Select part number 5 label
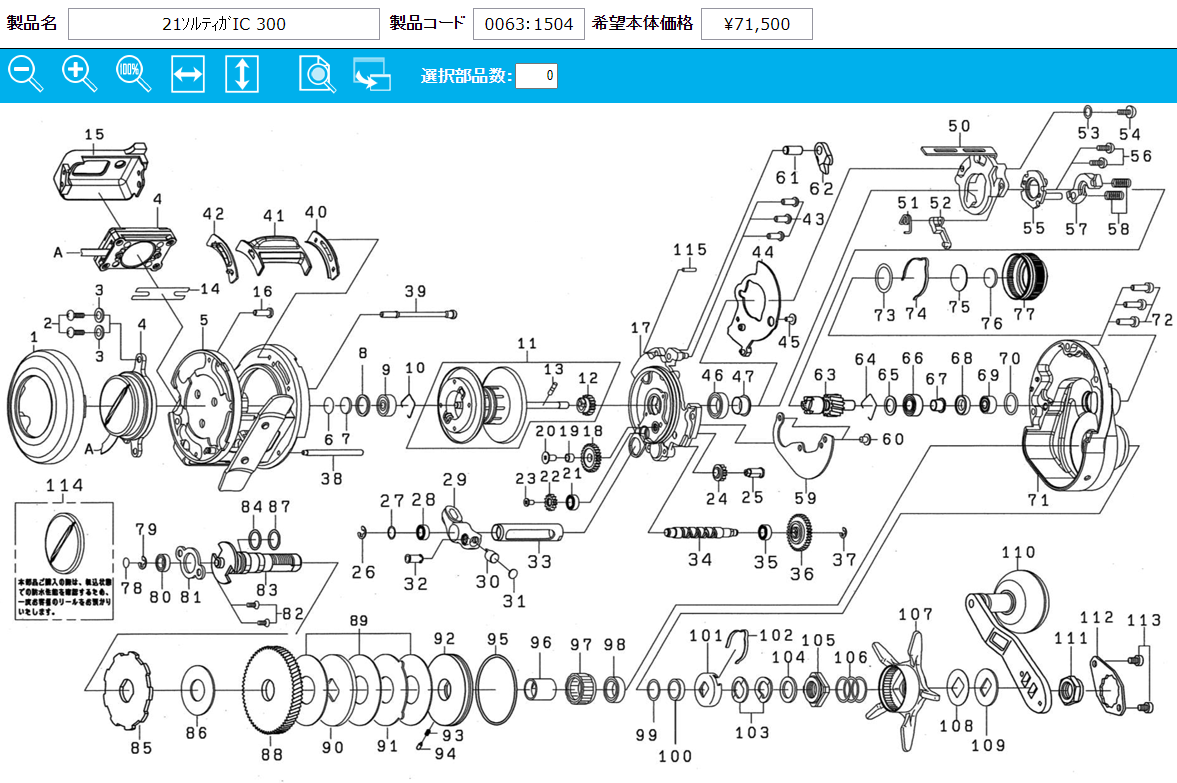 point(203,321)
